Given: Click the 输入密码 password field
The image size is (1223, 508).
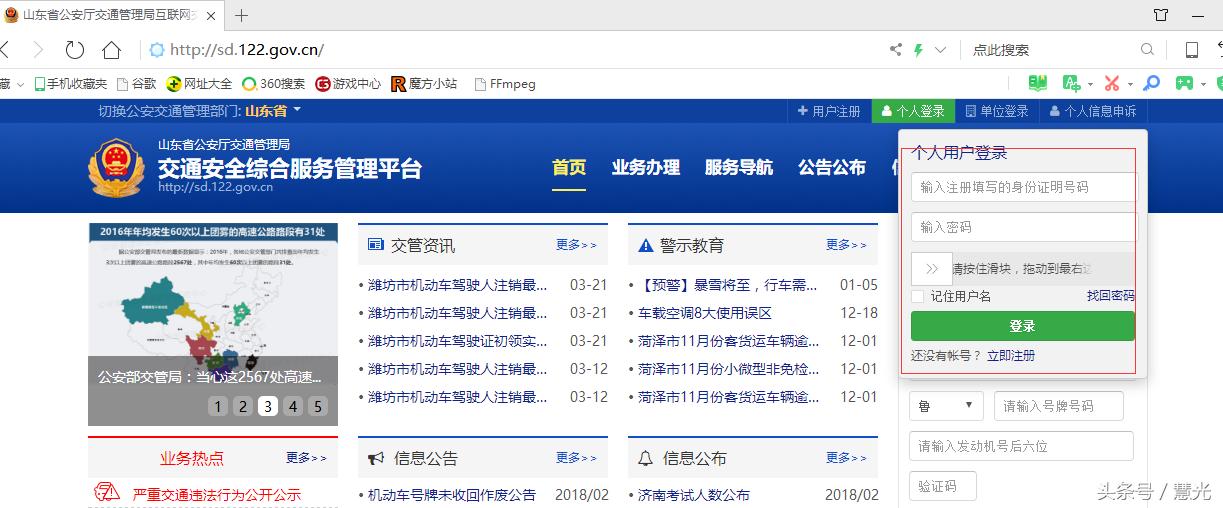Looking at the screenshot, I should [x=1024, y=227].
